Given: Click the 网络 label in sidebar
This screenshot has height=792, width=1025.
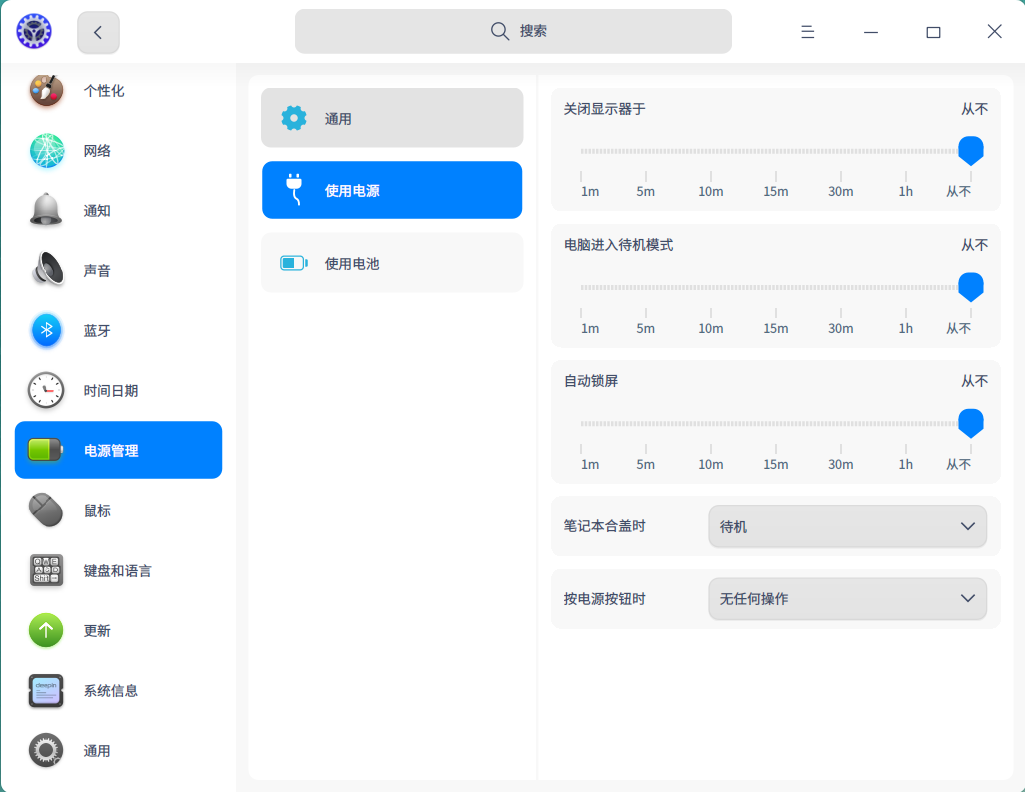Looking at the screenshot, I should (x=97, y=151).
